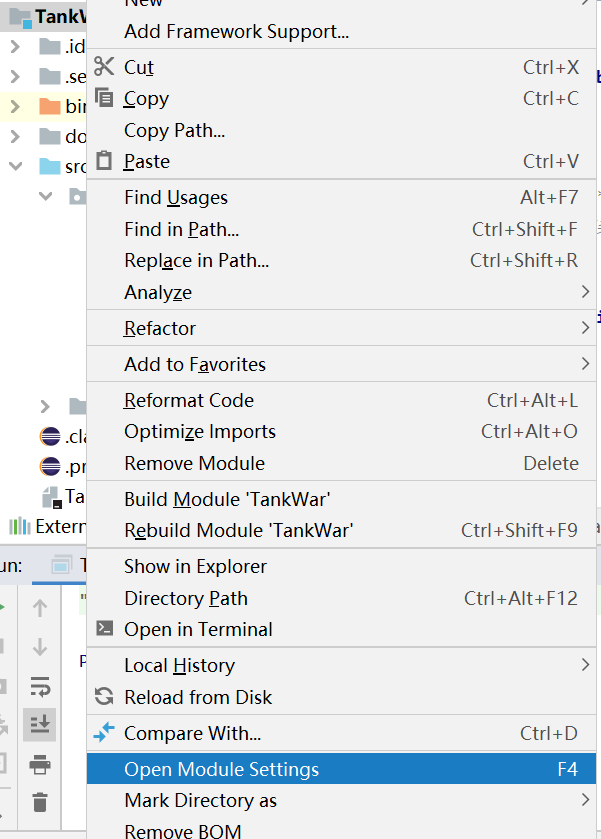Toggle soft-wrap in the Run console
Viewport: 601px width, 839px height.
[x=40, y=686]
